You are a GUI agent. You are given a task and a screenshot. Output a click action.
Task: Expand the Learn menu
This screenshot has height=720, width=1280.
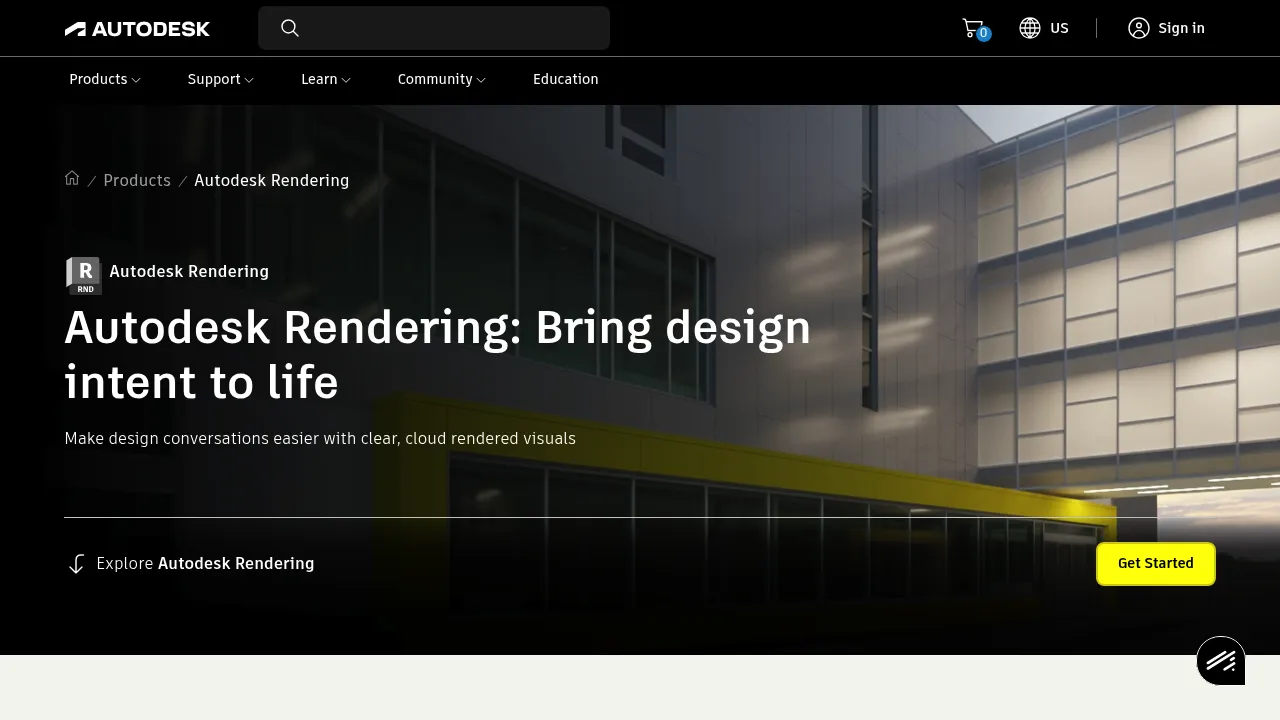pos(326,79)
